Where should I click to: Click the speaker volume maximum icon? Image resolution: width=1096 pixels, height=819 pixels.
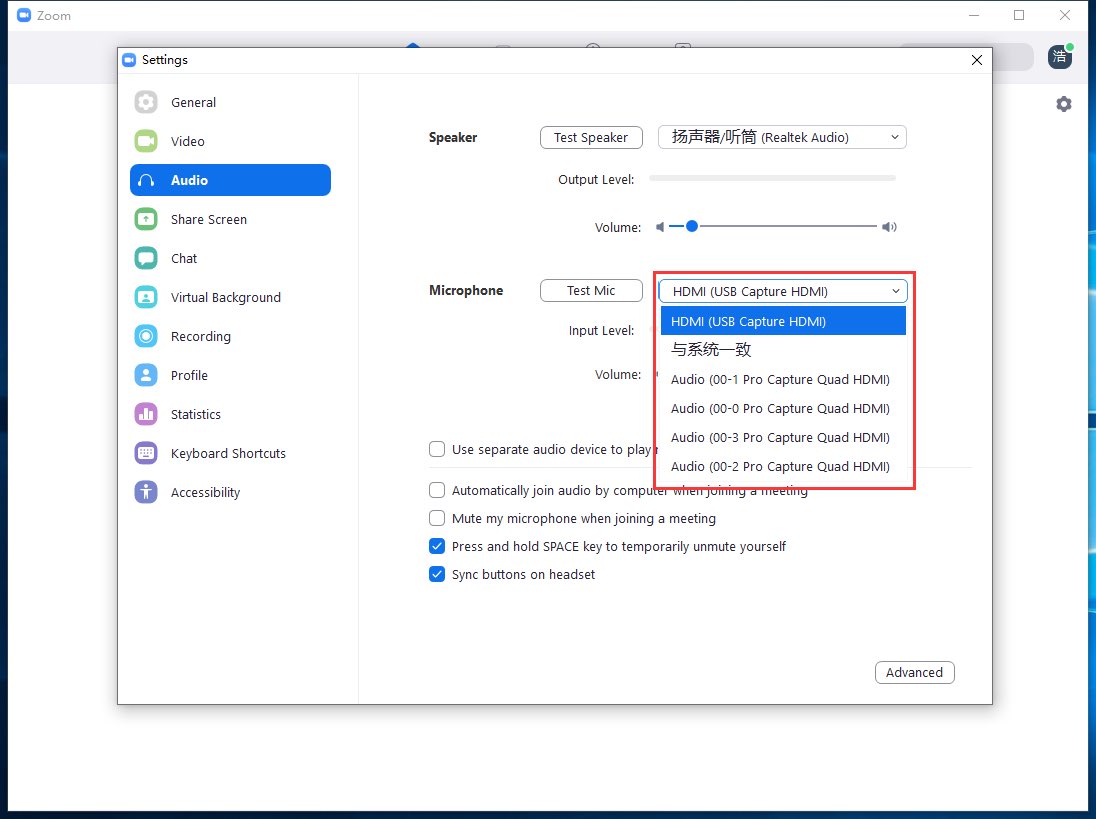pyautogui.click(x=889, y=226)
